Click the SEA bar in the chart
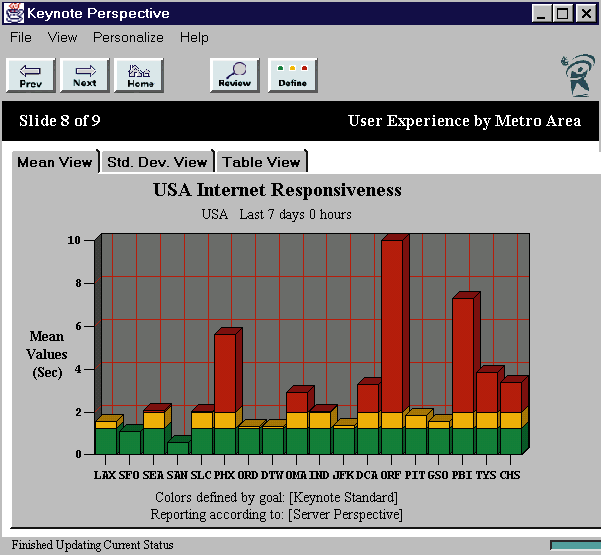601x555 pixels. [x=154, y=433]
